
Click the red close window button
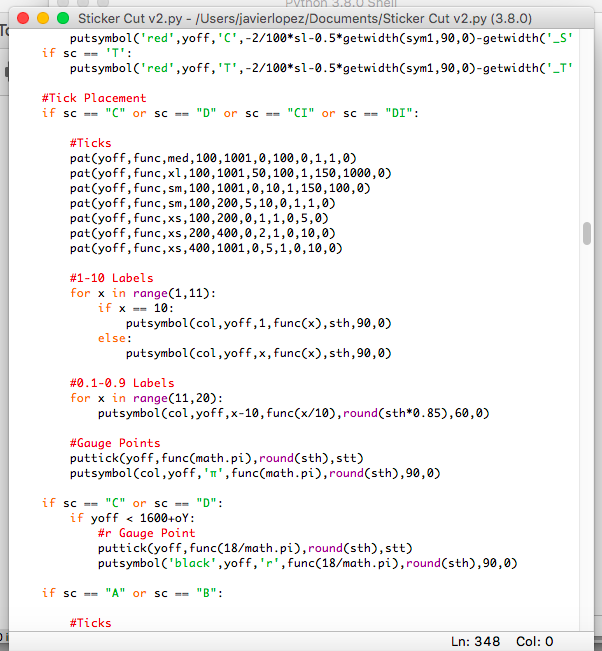tap(23, 18)
